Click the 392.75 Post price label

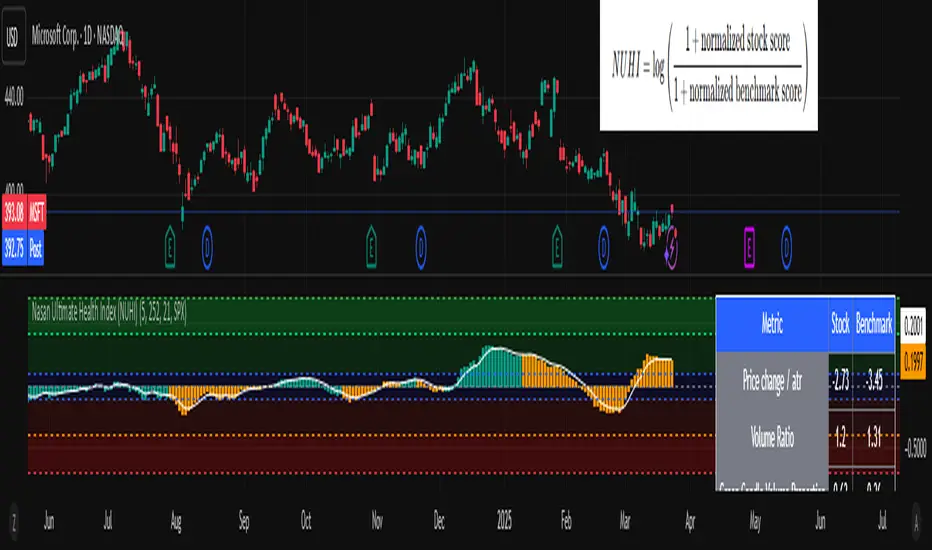(23, 247)
